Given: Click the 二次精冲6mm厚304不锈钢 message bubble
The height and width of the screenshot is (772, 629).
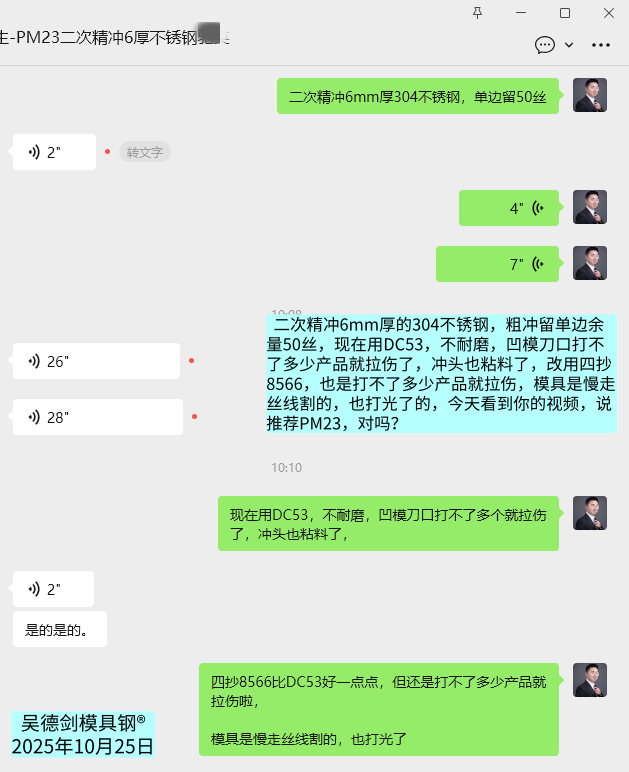Looking at the screenshot, I should (418, 96).
